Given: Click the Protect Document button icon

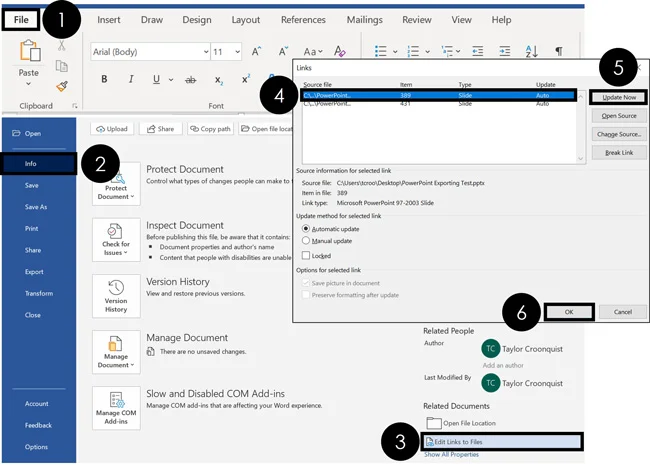Looking at the screenshot, I should (116, 184).
